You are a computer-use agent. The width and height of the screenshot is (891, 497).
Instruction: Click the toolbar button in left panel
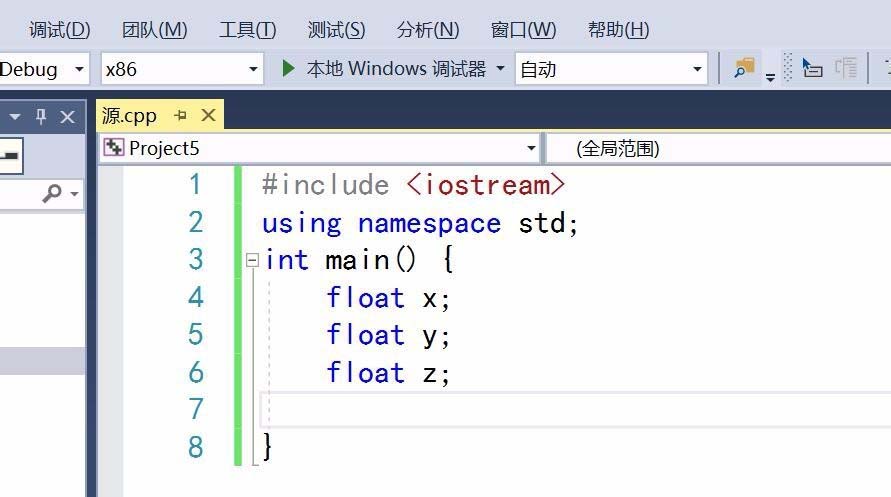(x=10, y=155)
